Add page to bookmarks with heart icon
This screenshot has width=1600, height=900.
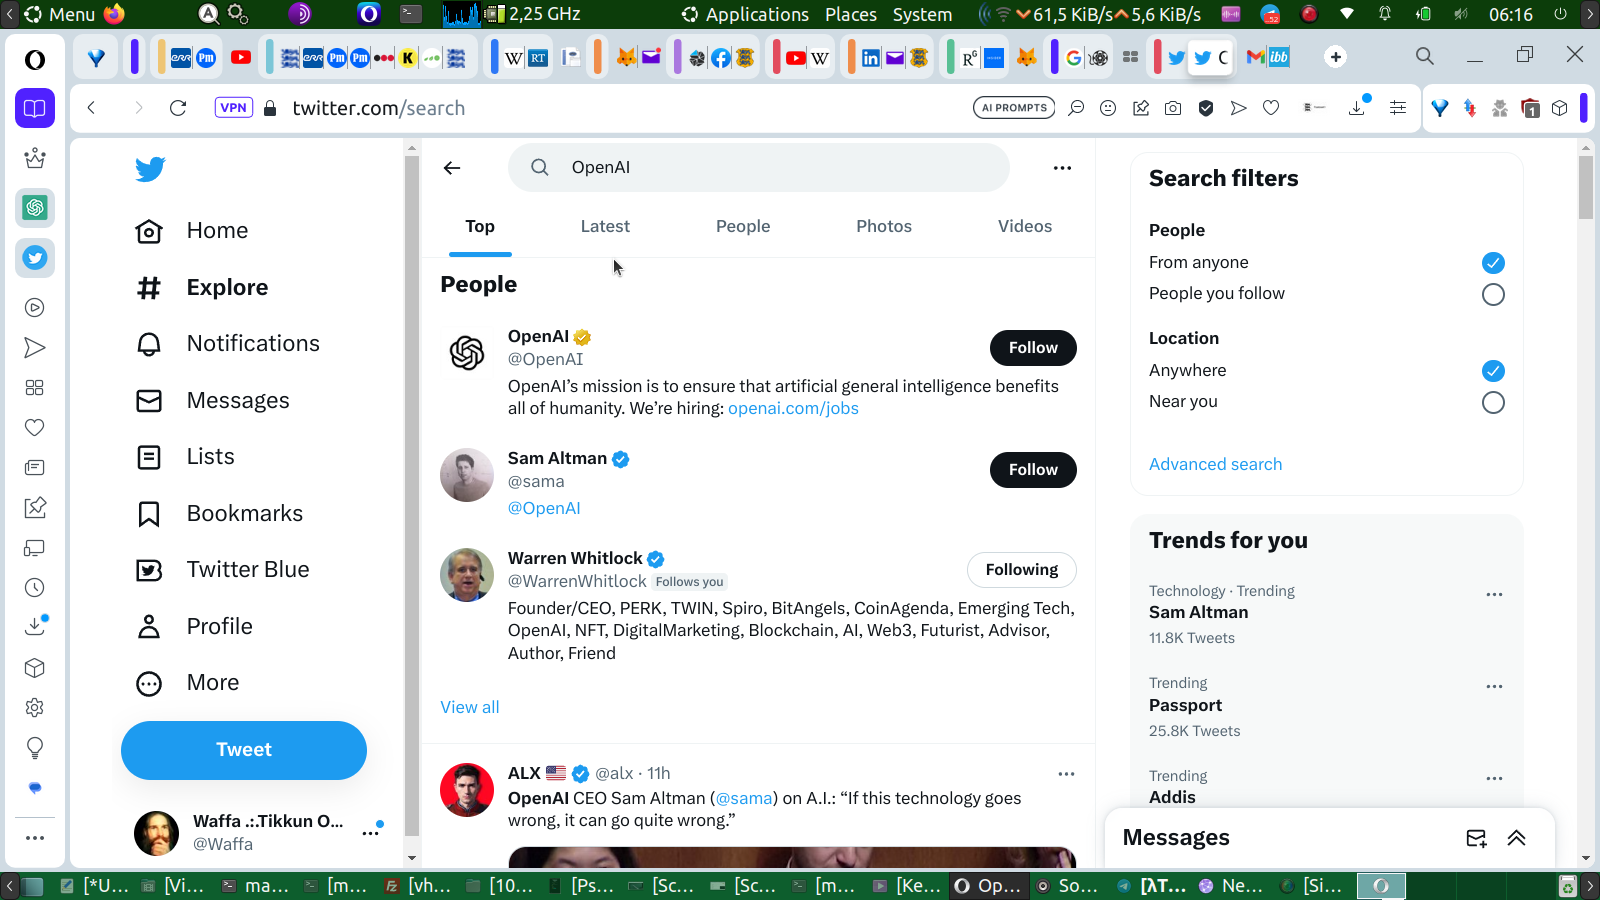point(1271,108)
